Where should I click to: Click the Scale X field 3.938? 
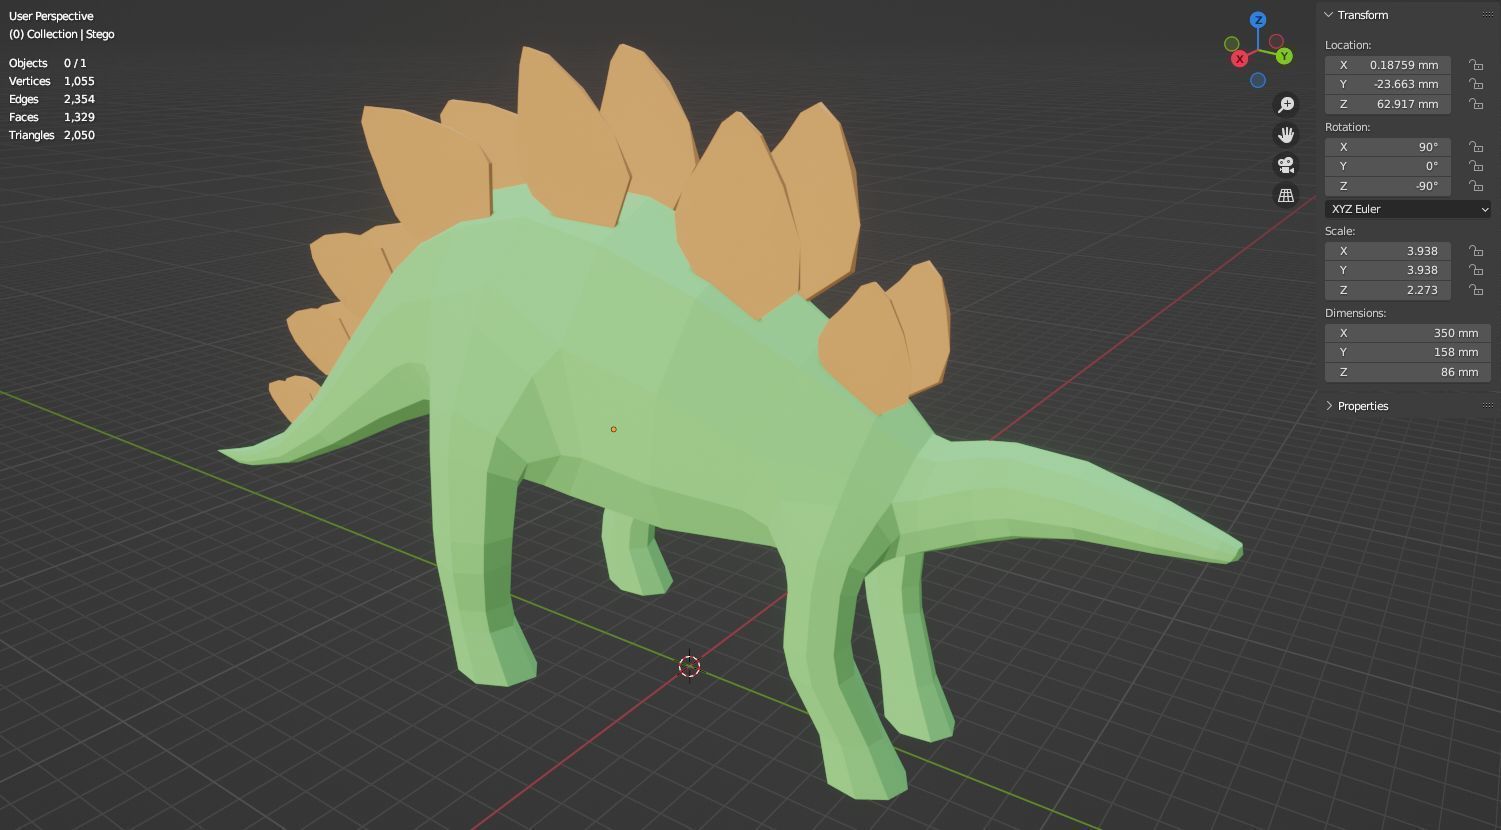(x=1388, y=251)
